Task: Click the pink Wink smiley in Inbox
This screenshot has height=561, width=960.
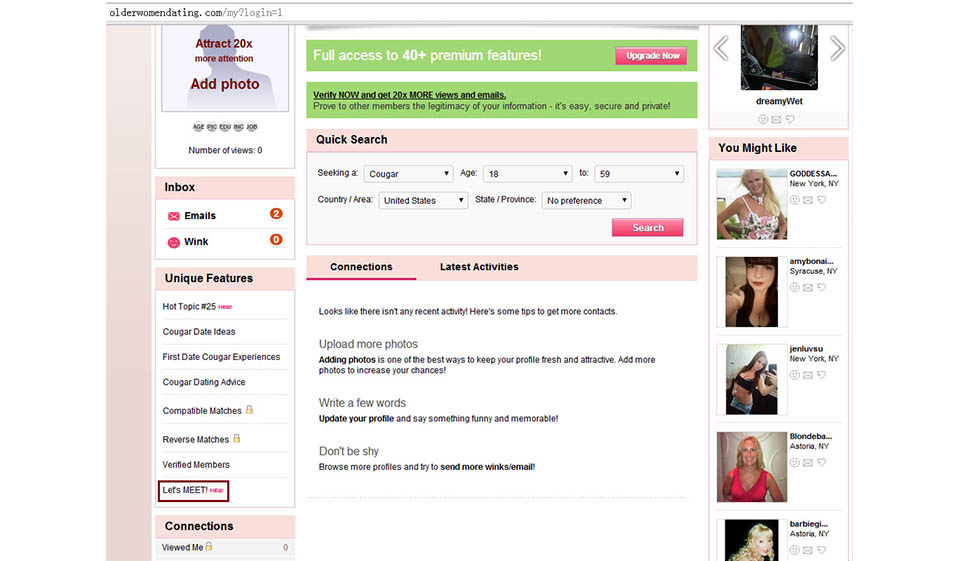Action: click(174, 242)
